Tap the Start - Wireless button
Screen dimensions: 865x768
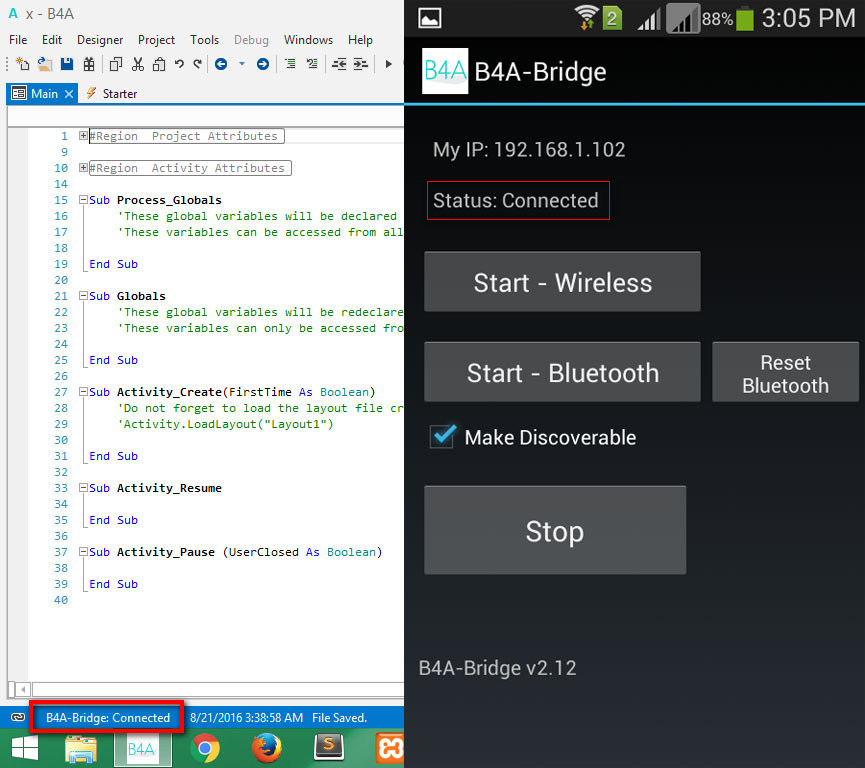tap(562, 282)
